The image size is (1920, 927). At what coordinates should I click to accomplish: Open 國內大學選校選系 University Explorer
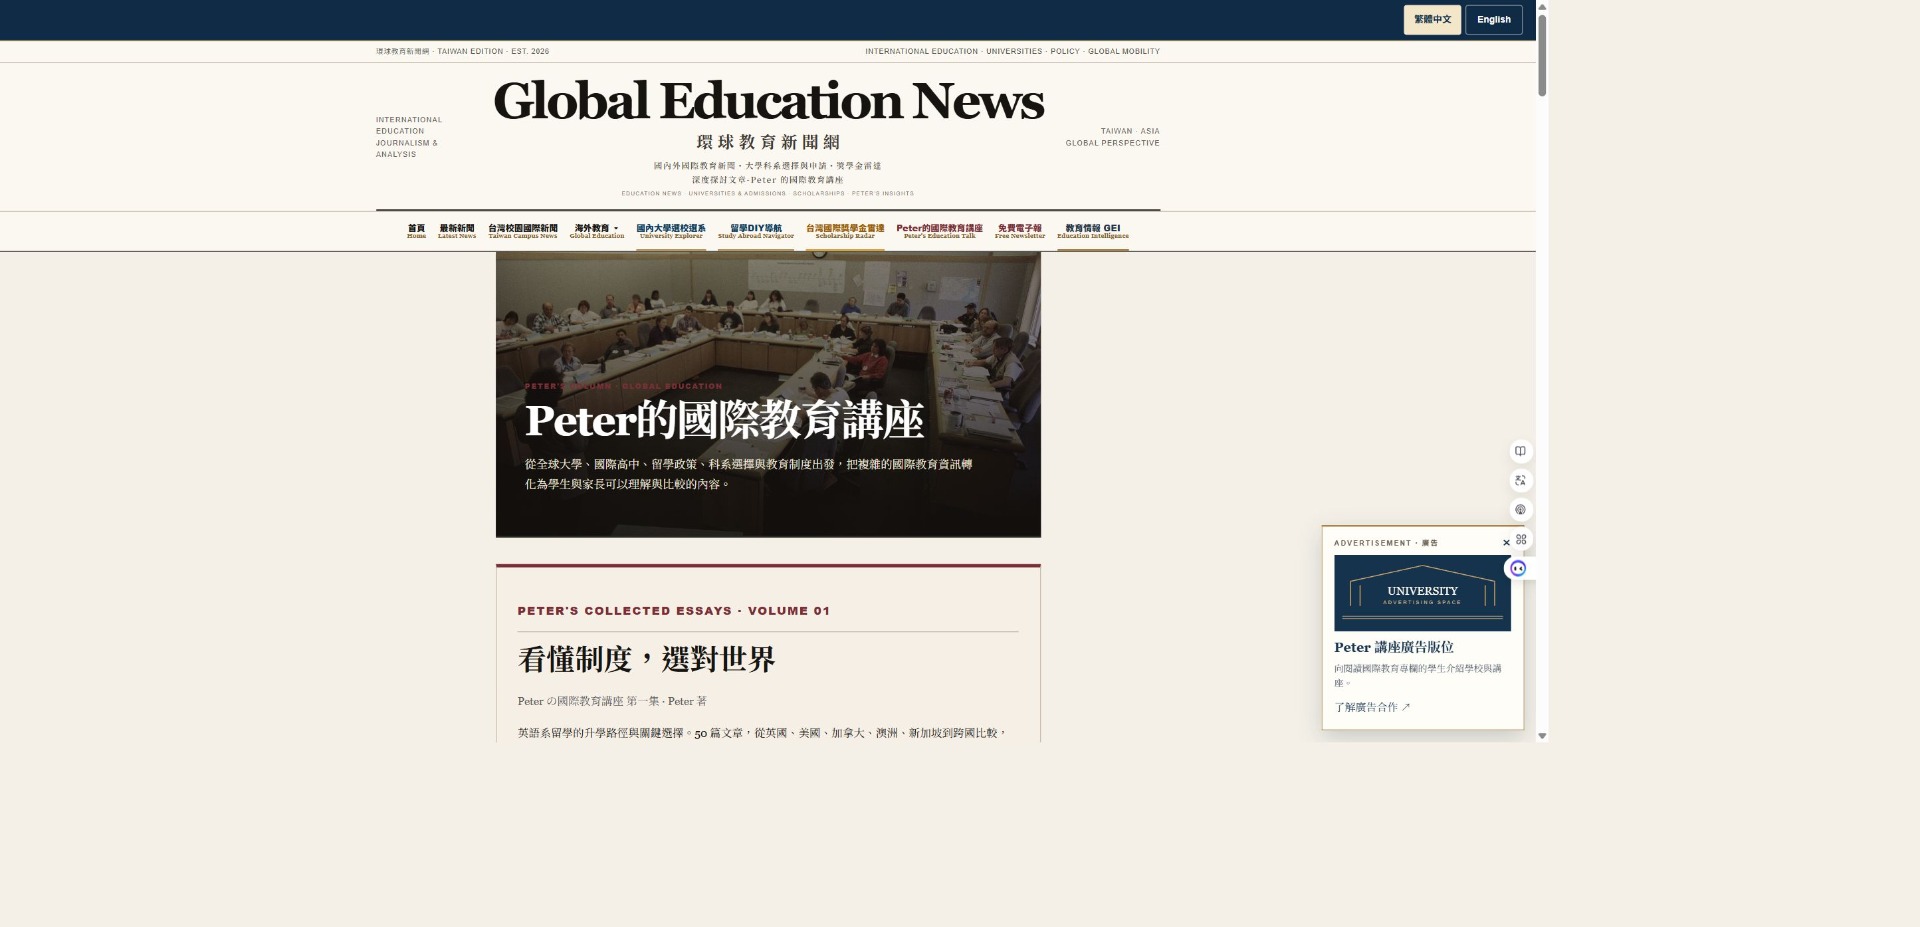671,231
